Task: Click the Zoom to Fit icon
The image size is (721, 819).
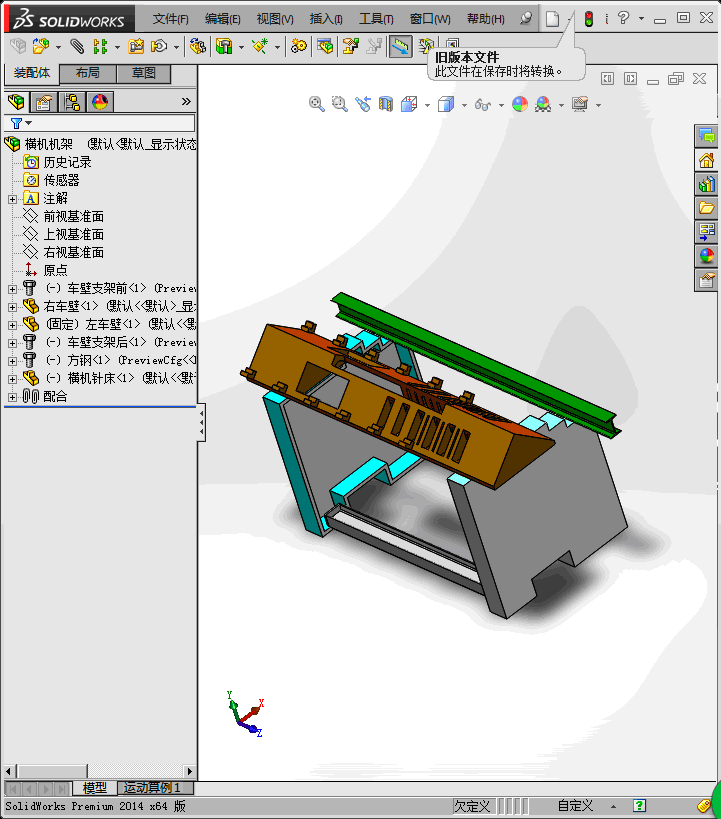Action: tap(317, 104)
